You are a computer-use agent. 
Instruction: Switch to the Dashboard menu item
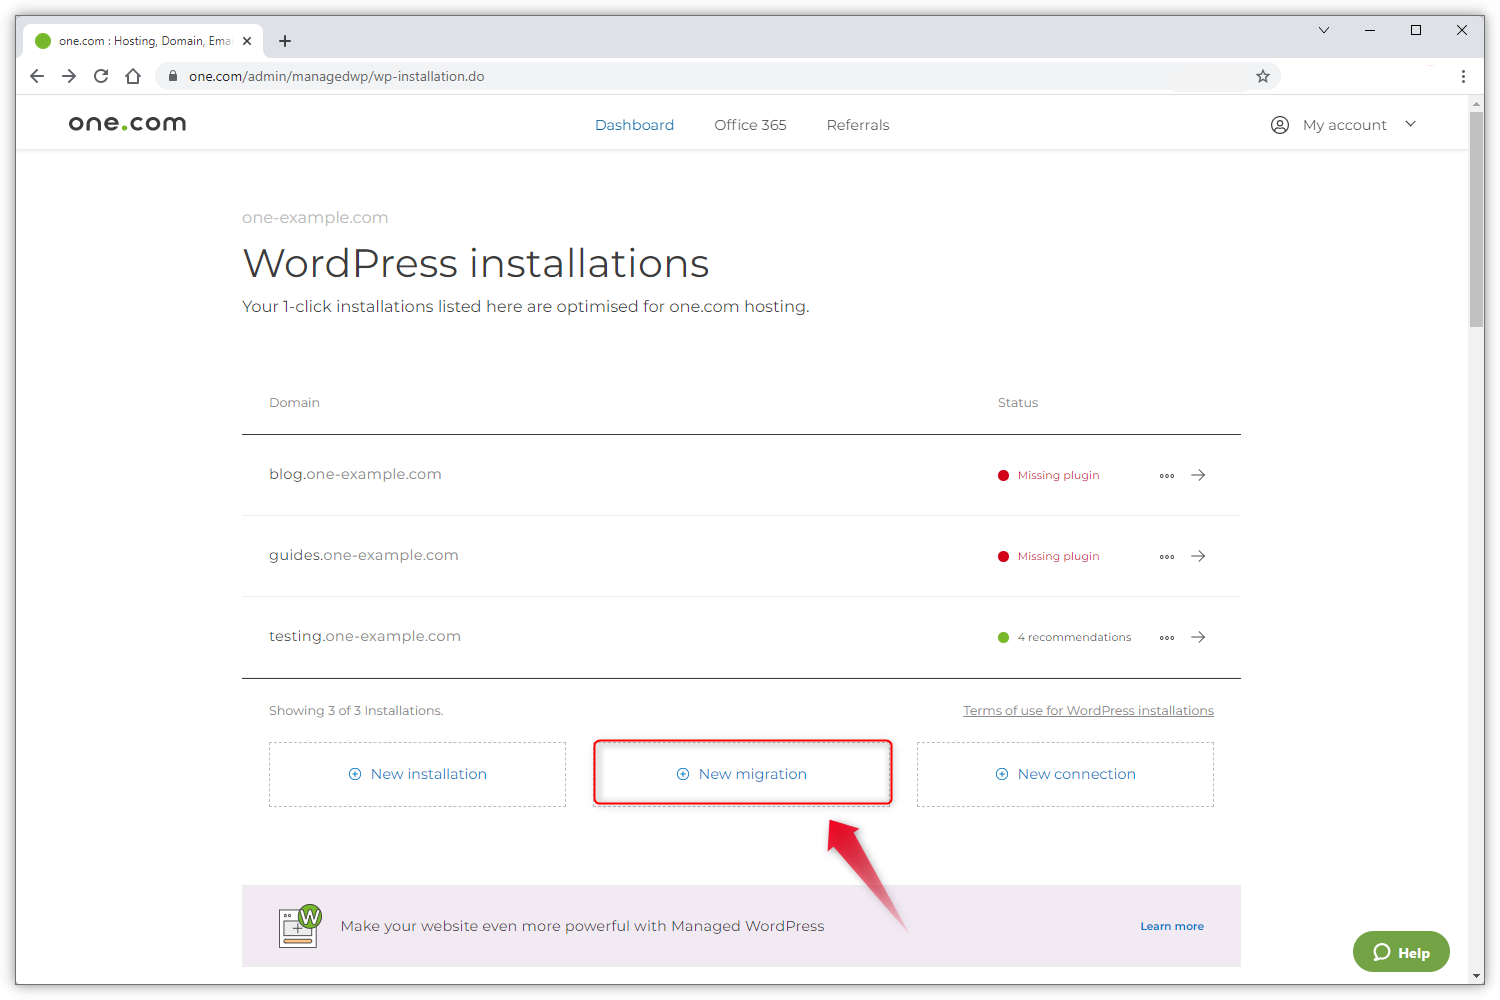click(634, 124)
